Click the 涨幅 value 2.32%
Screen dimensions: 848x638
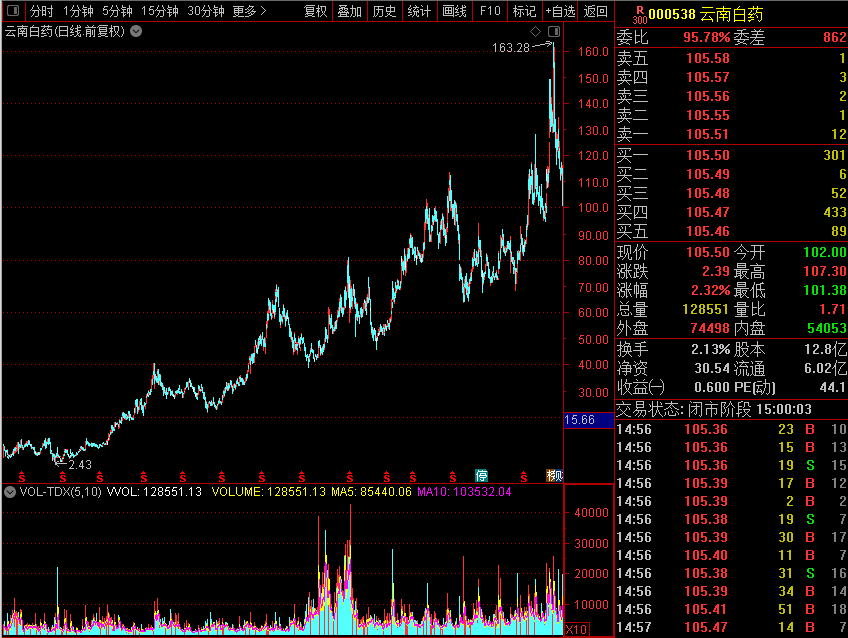(710, 290)
